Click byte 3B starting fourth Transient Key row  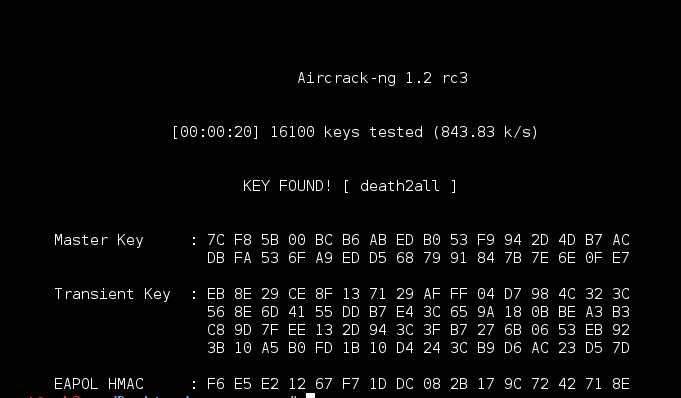pos(216,348)
